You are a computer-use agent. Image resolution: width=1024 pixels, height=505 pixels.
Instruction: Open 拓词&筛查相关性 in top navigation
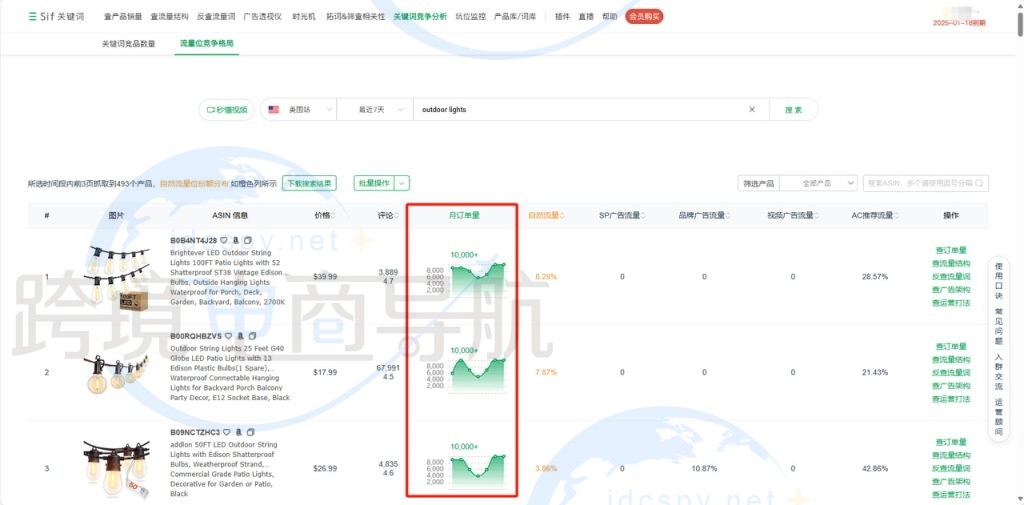pyautogui.click(x=355, y=17)
